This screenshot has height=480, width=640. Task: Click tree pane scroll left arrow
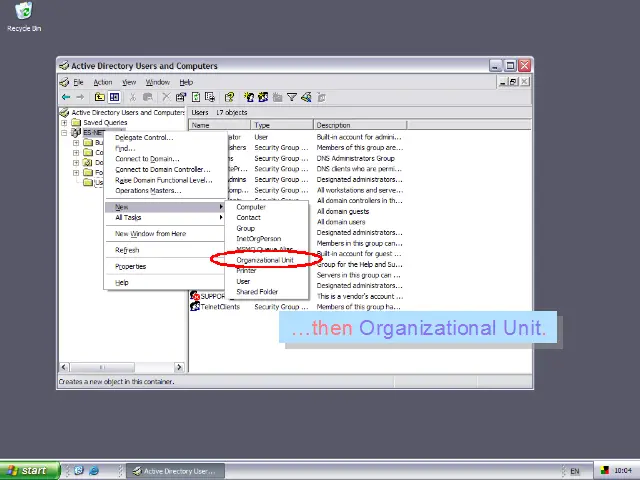point(64,367)
